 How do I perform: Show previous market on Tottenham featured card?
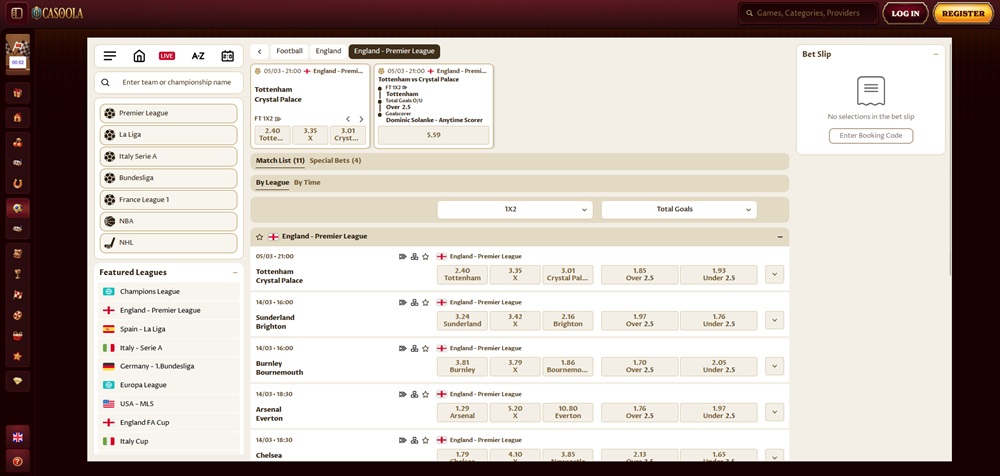click(348, 119)
